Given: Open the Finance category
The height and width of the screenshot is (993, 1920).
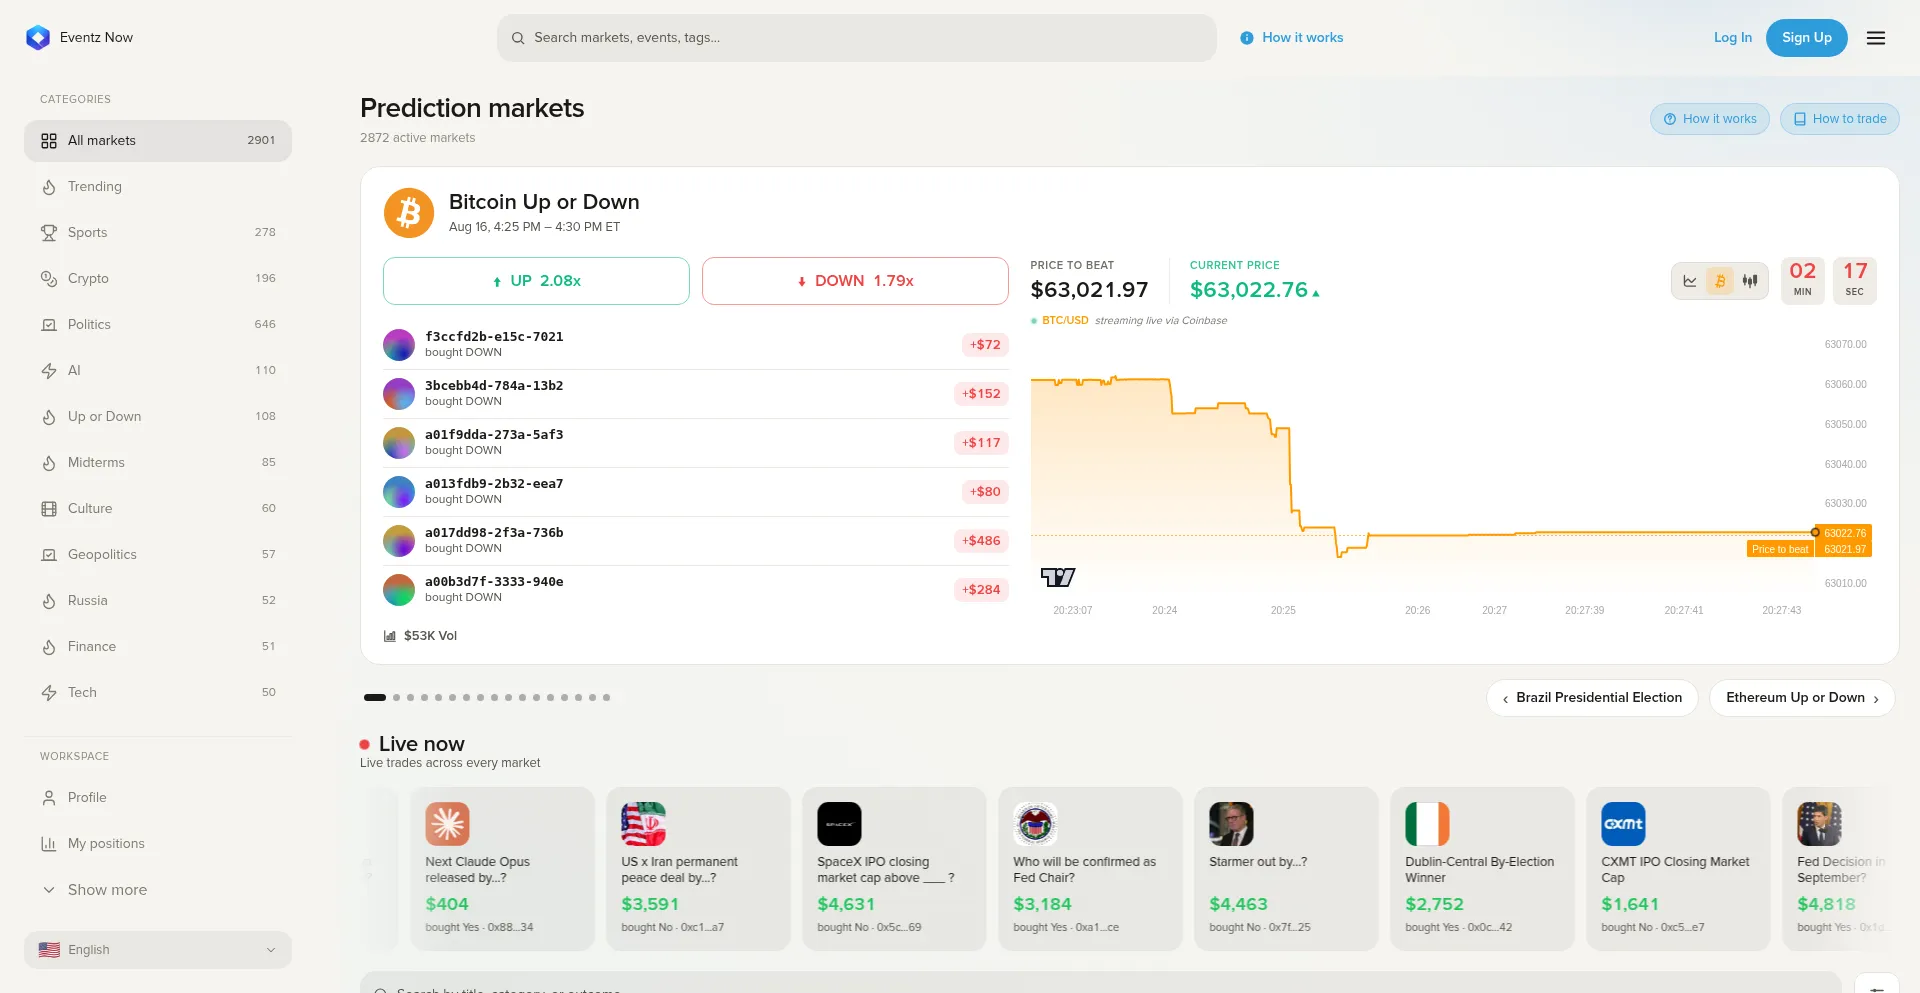Looking at the screenshot, I should pos(158,647).
